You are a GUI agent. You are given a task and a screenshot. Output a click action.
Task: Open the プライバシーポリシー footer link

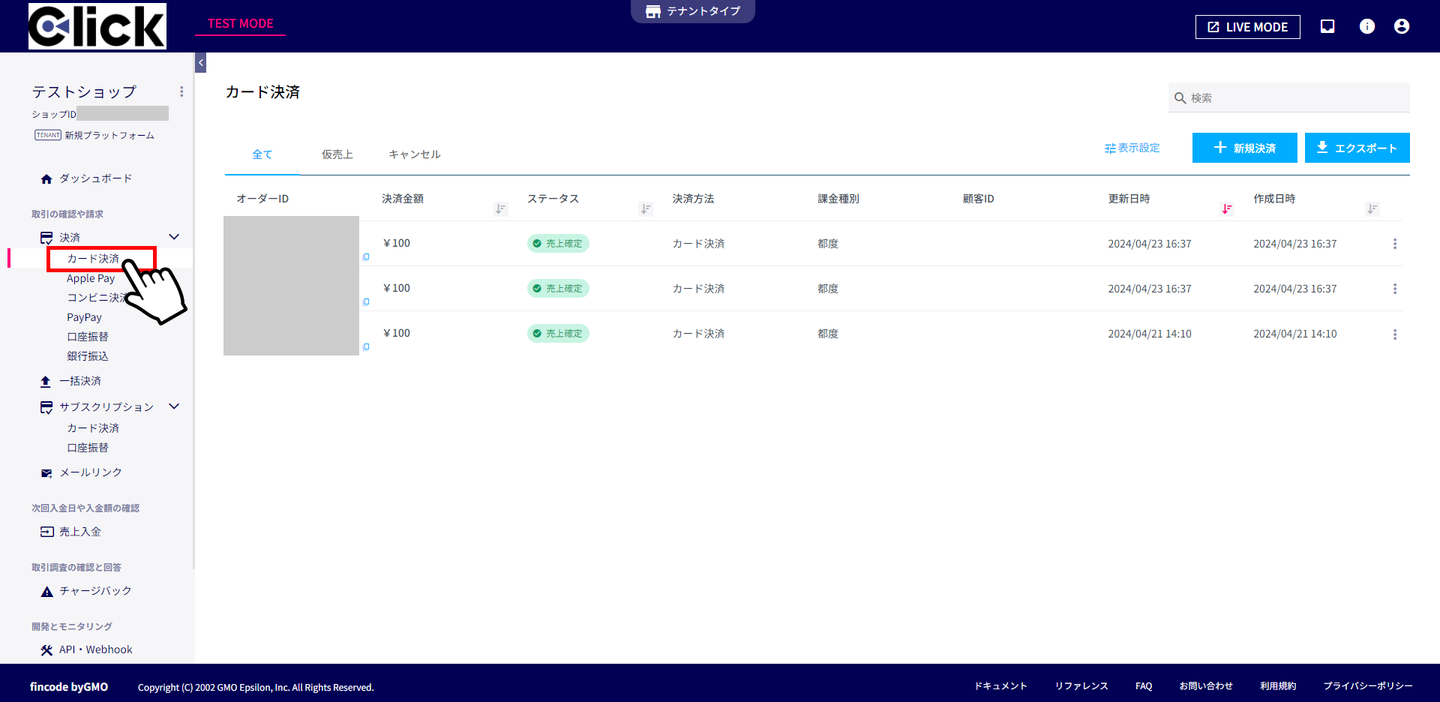pyautogui.click(x=1368, y=687)
